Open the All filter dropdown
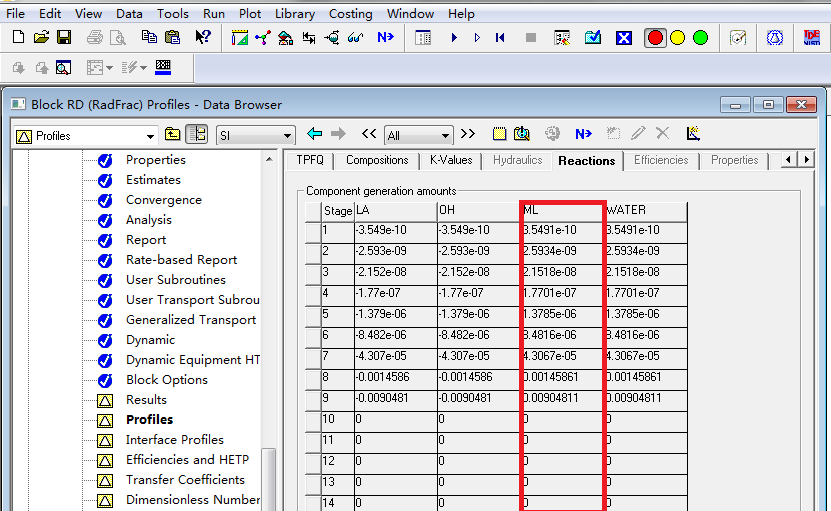The width and height of the screenshot is (831, 511). tap(446, 136)
